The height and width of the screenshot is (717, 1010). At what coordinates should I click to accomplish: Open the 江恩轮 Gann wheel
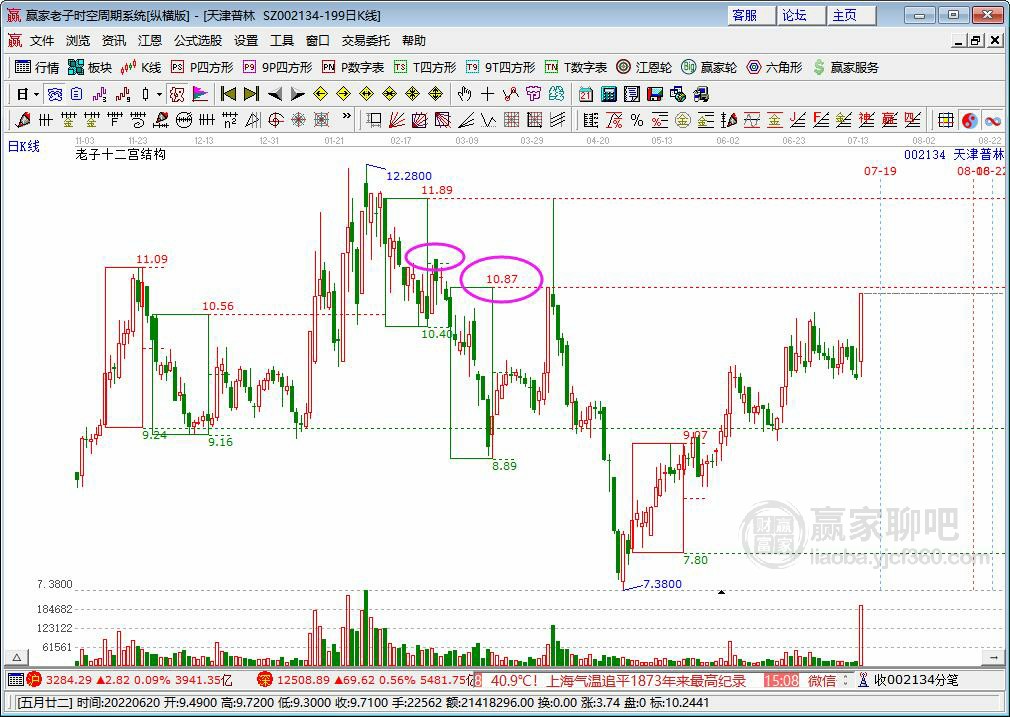click(x=644, y=67)
